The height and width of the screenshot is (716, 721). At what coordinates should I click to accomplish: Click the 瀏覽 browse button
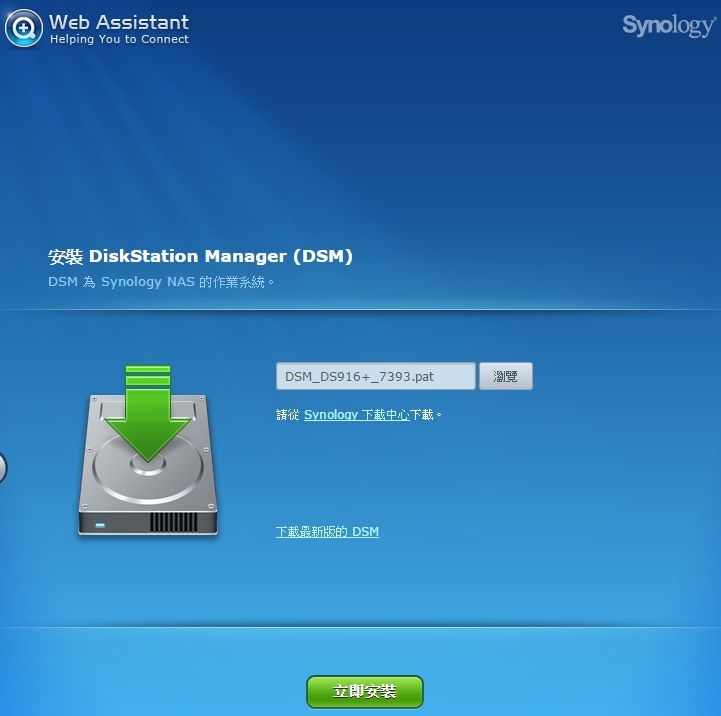click(506, 376)
